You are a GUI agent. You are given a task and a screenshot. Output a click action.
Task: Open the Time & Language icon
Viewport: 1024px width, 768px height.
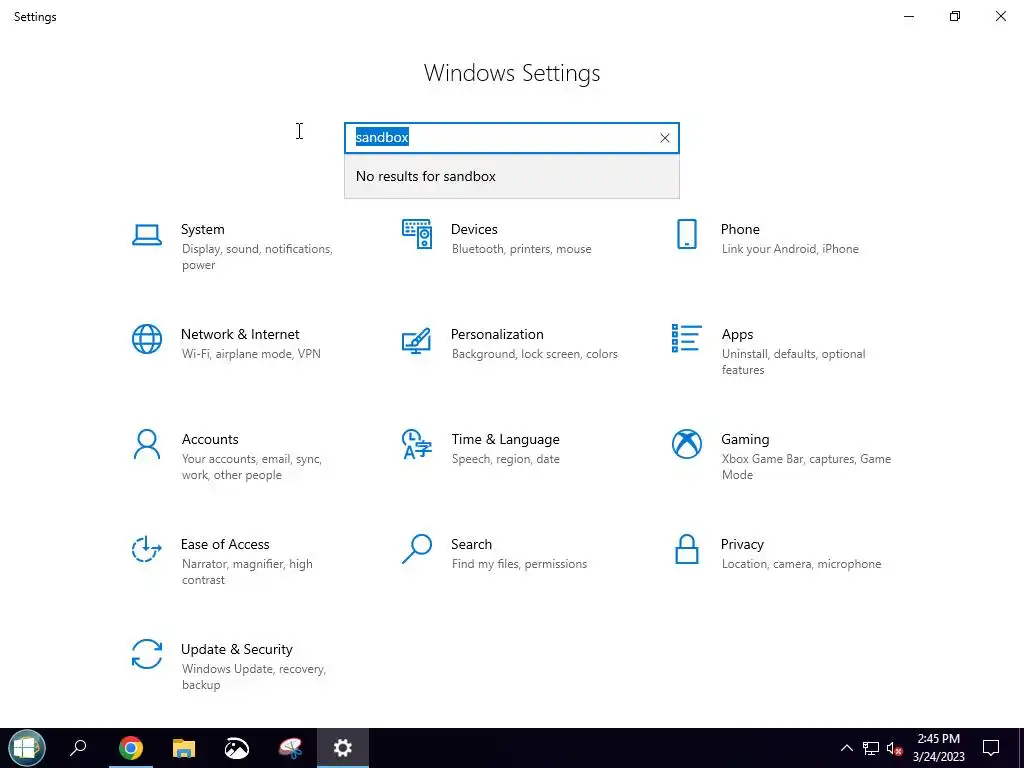pyautogui.click(x=417, y=444)
